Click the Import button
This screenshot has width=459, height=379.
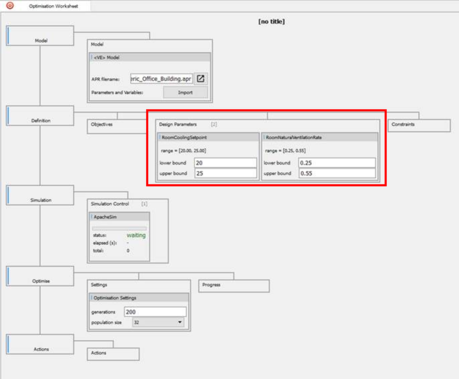pos(185,92)
